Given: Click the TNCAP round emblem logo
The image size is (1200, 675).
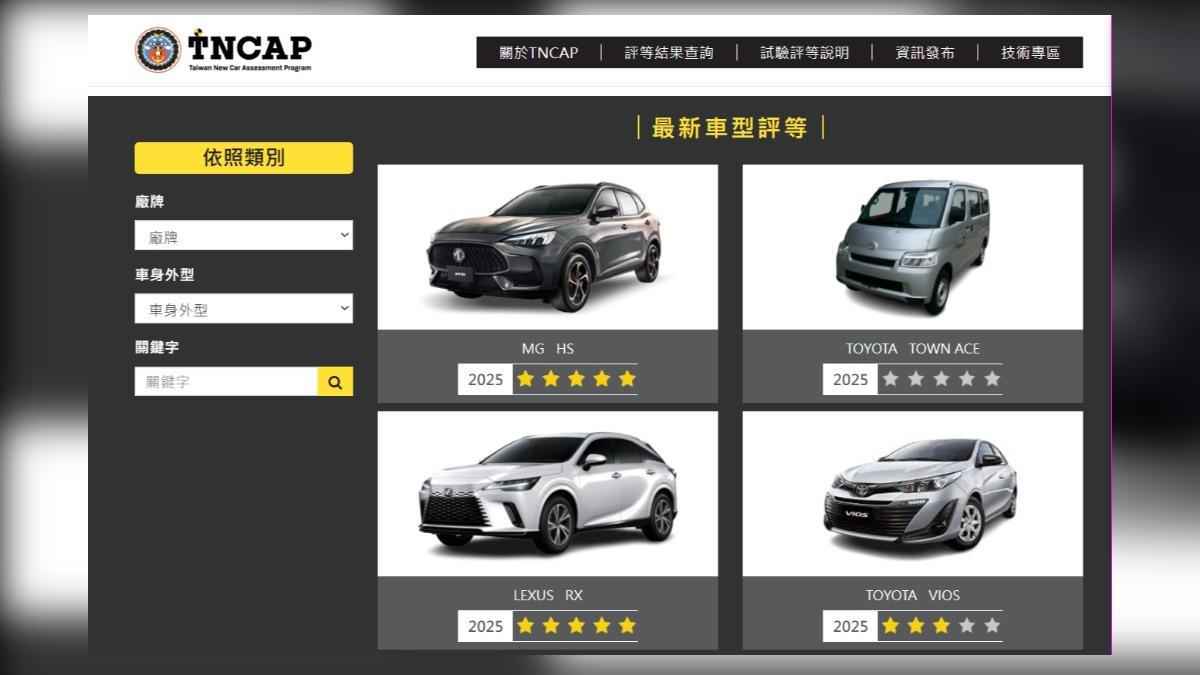Looking at the screenshot, I should coord(158,50).
